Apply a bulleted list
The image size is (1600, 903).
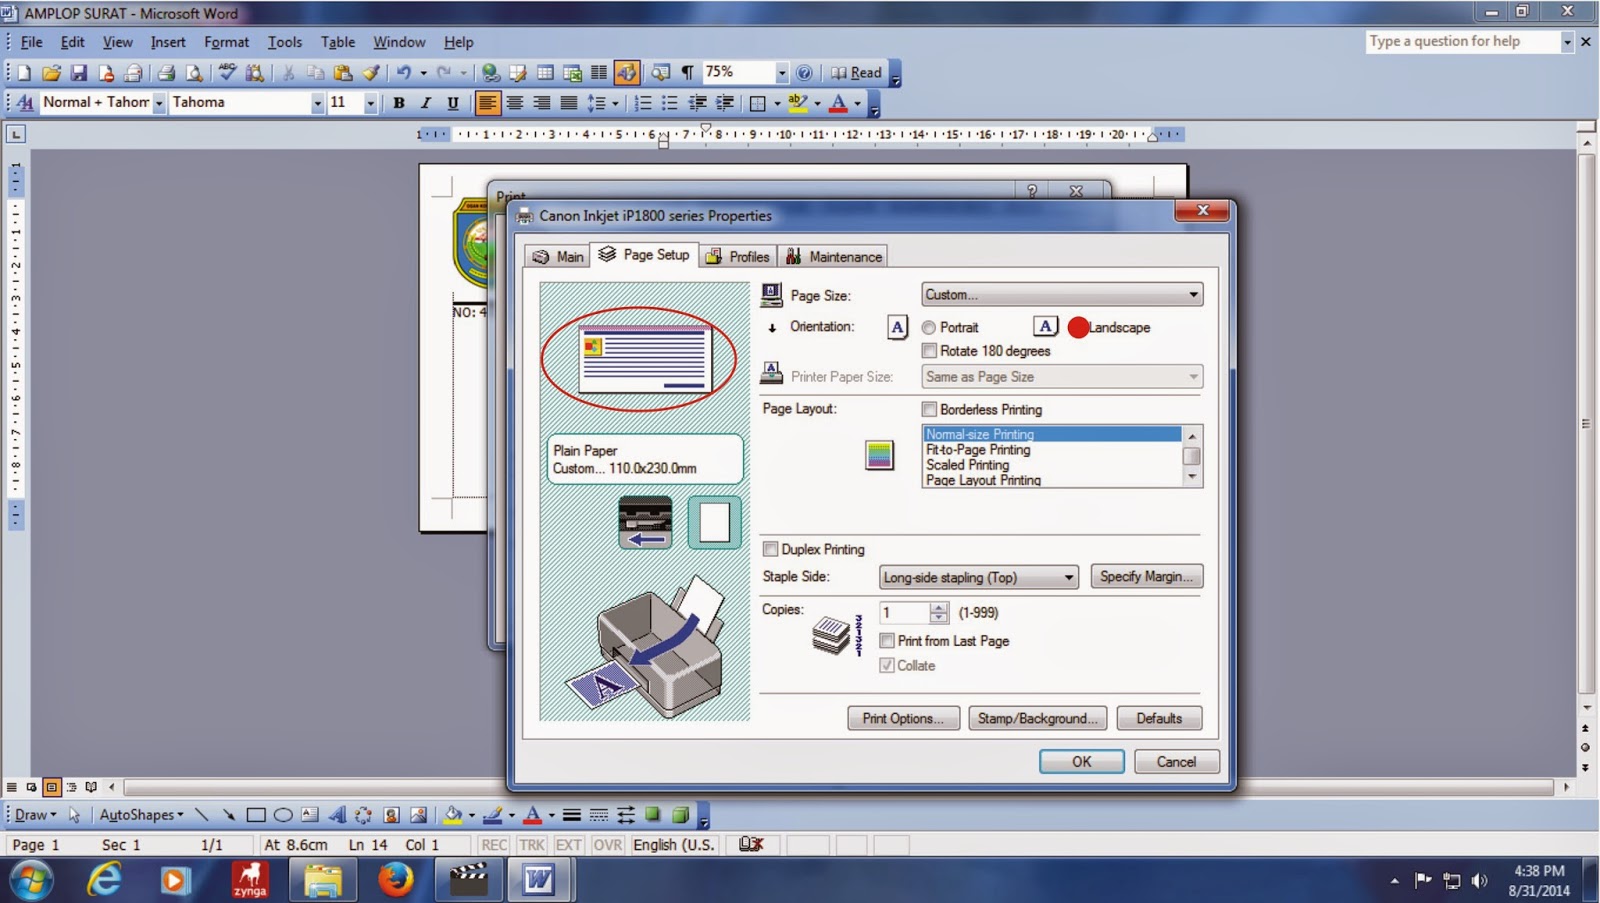click(x=670, y=103)
